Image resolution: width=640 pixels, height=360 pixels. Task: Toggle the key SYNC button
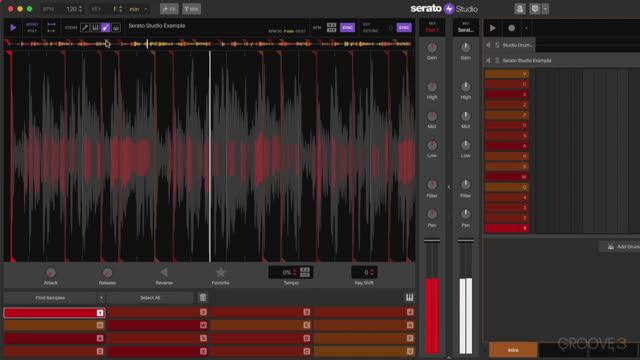tap(404, 27)
